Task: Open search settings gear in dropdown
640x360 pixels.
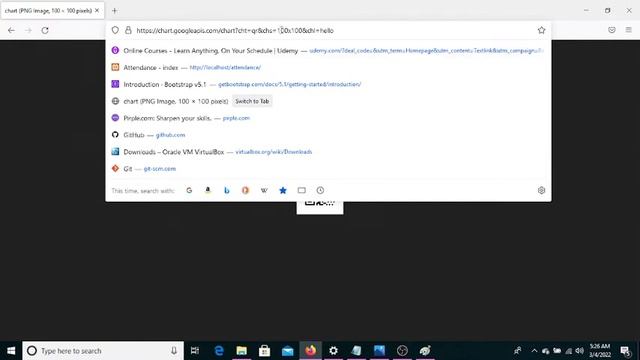Action: [541, 190]
